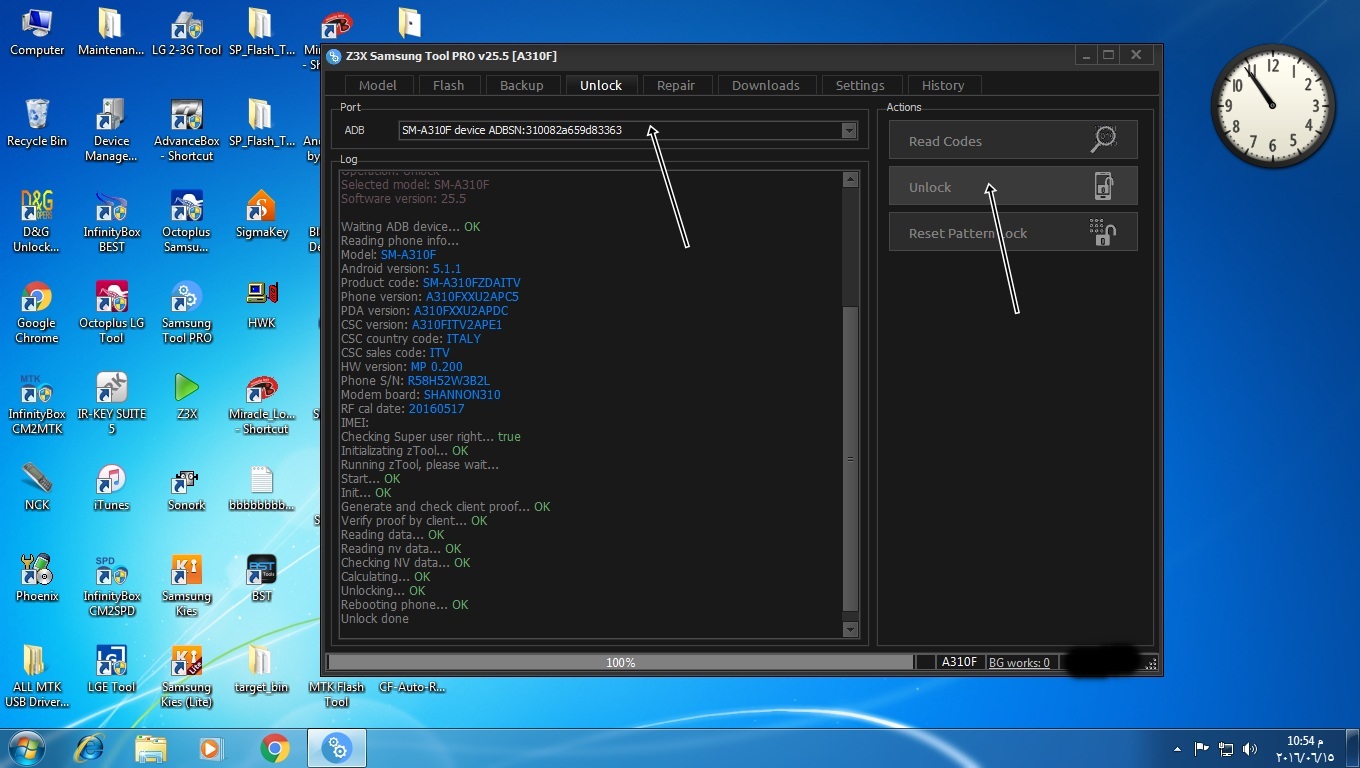
Task: Open the Windows Start menu
Action: (x=27, y=748)
